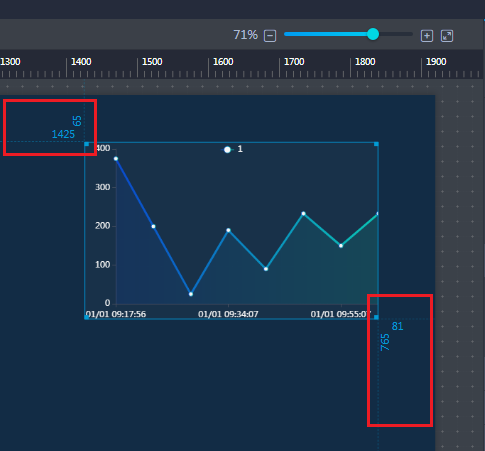Click the 200 y-axis label
The height and width of the screenshot is (451, 485).
coord(103,226)
